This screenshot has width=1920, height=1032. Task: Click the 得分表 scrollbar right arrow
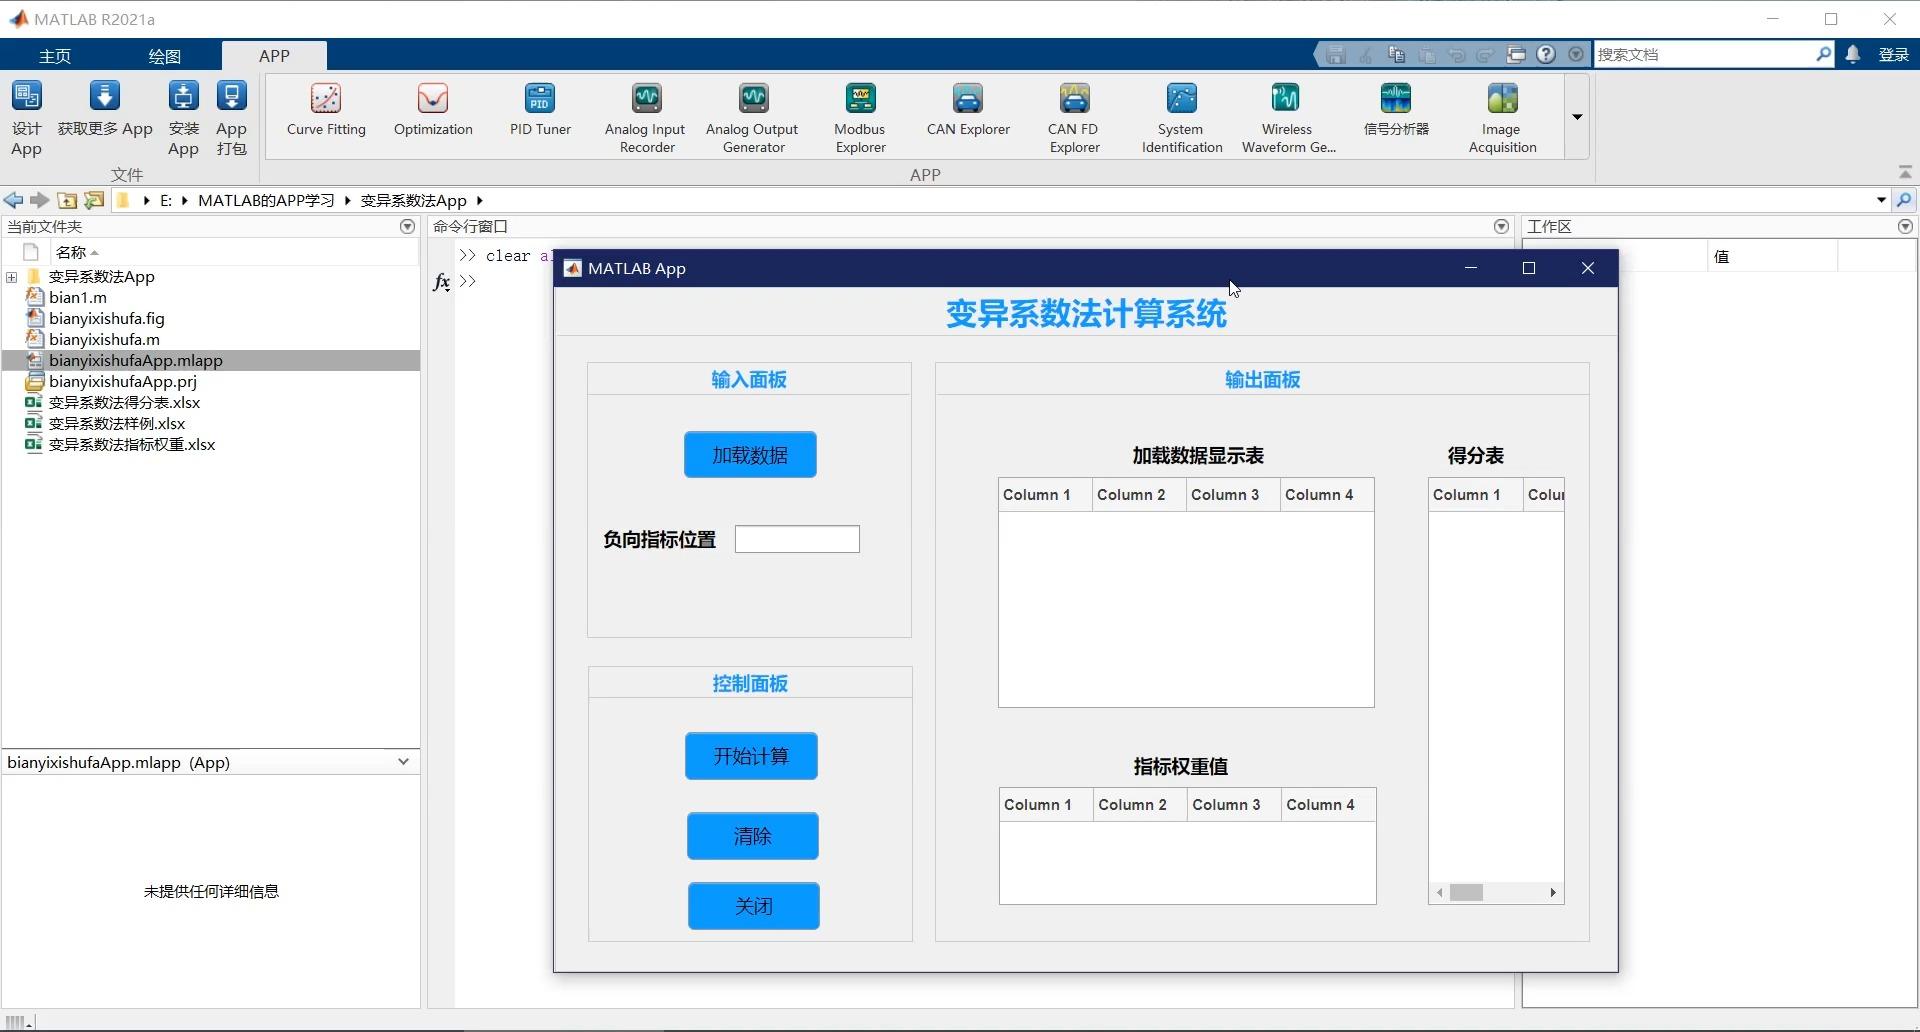pyautogui.click(x=1553, y=893)
